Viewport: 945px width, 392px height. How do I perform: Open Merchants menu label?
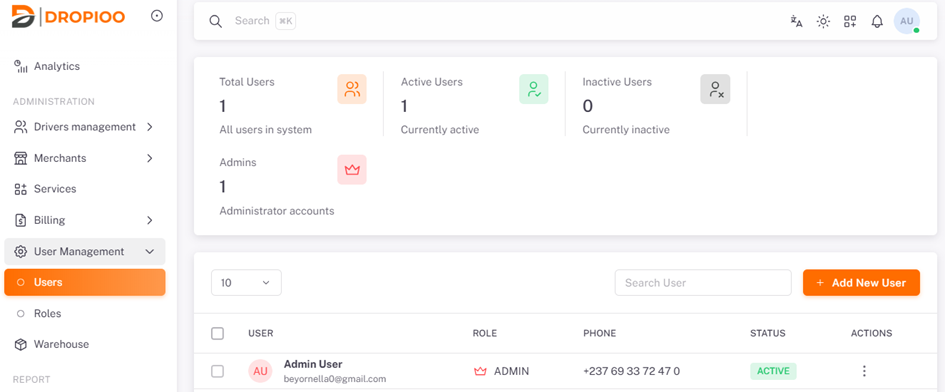tap(60, 158)
